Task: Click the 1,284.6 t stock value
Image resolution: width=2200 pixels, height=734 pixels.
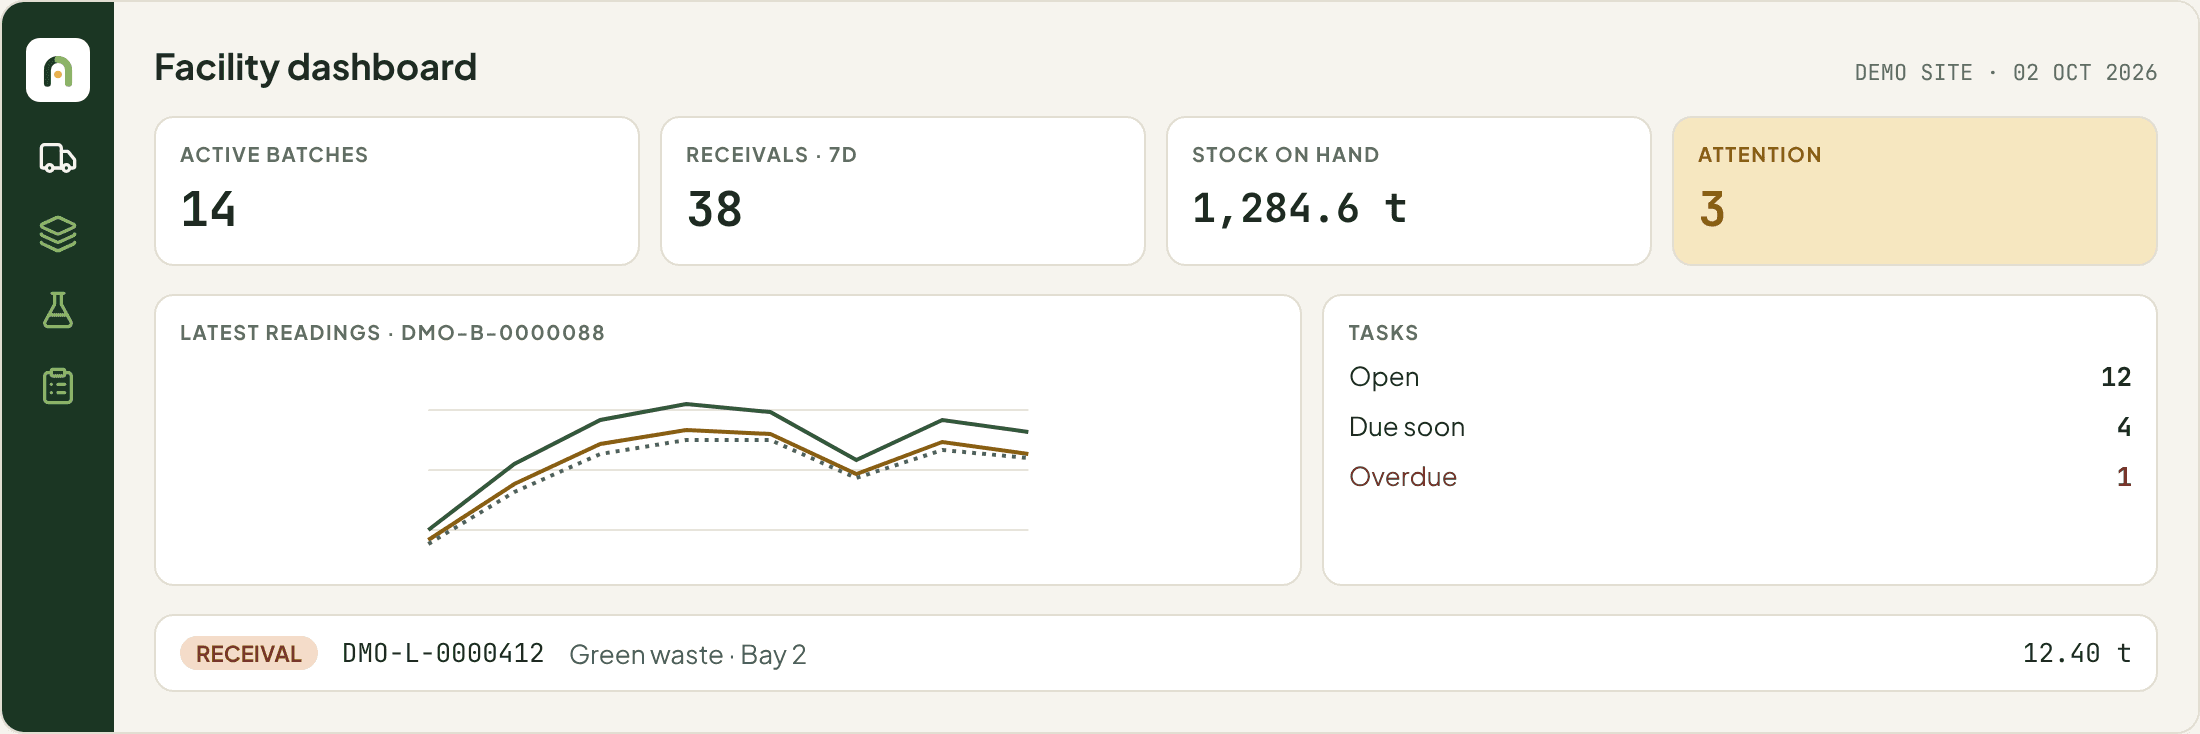Action: click(x=1300, y=209)
